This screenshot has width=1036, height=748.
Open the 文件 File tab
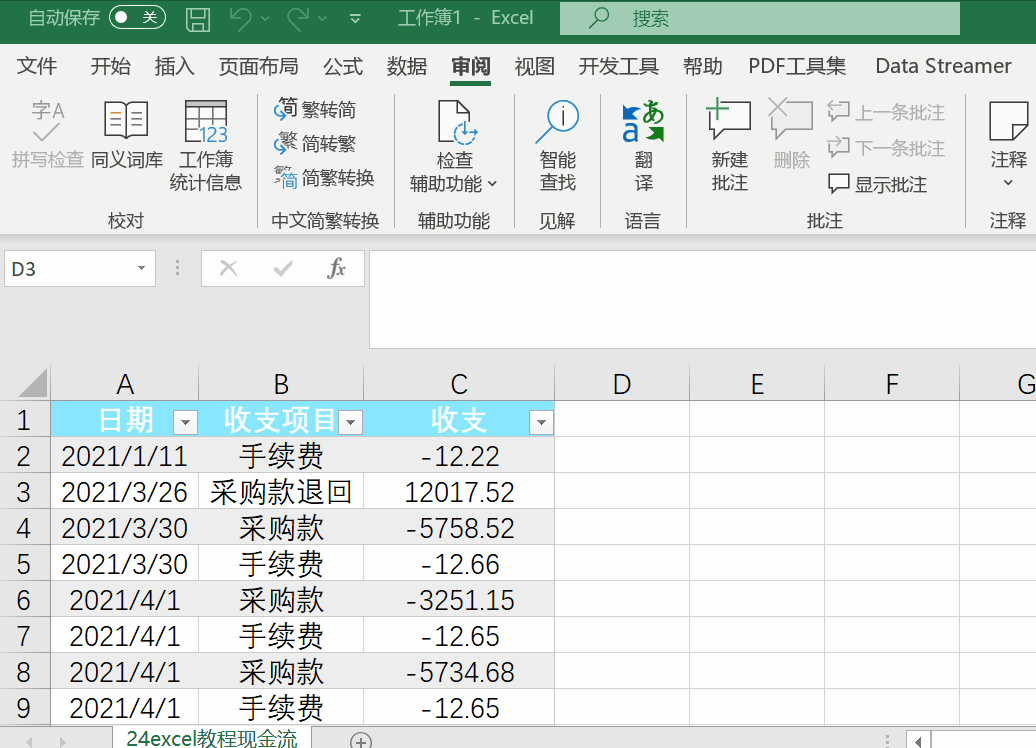[x=36, y=66]
